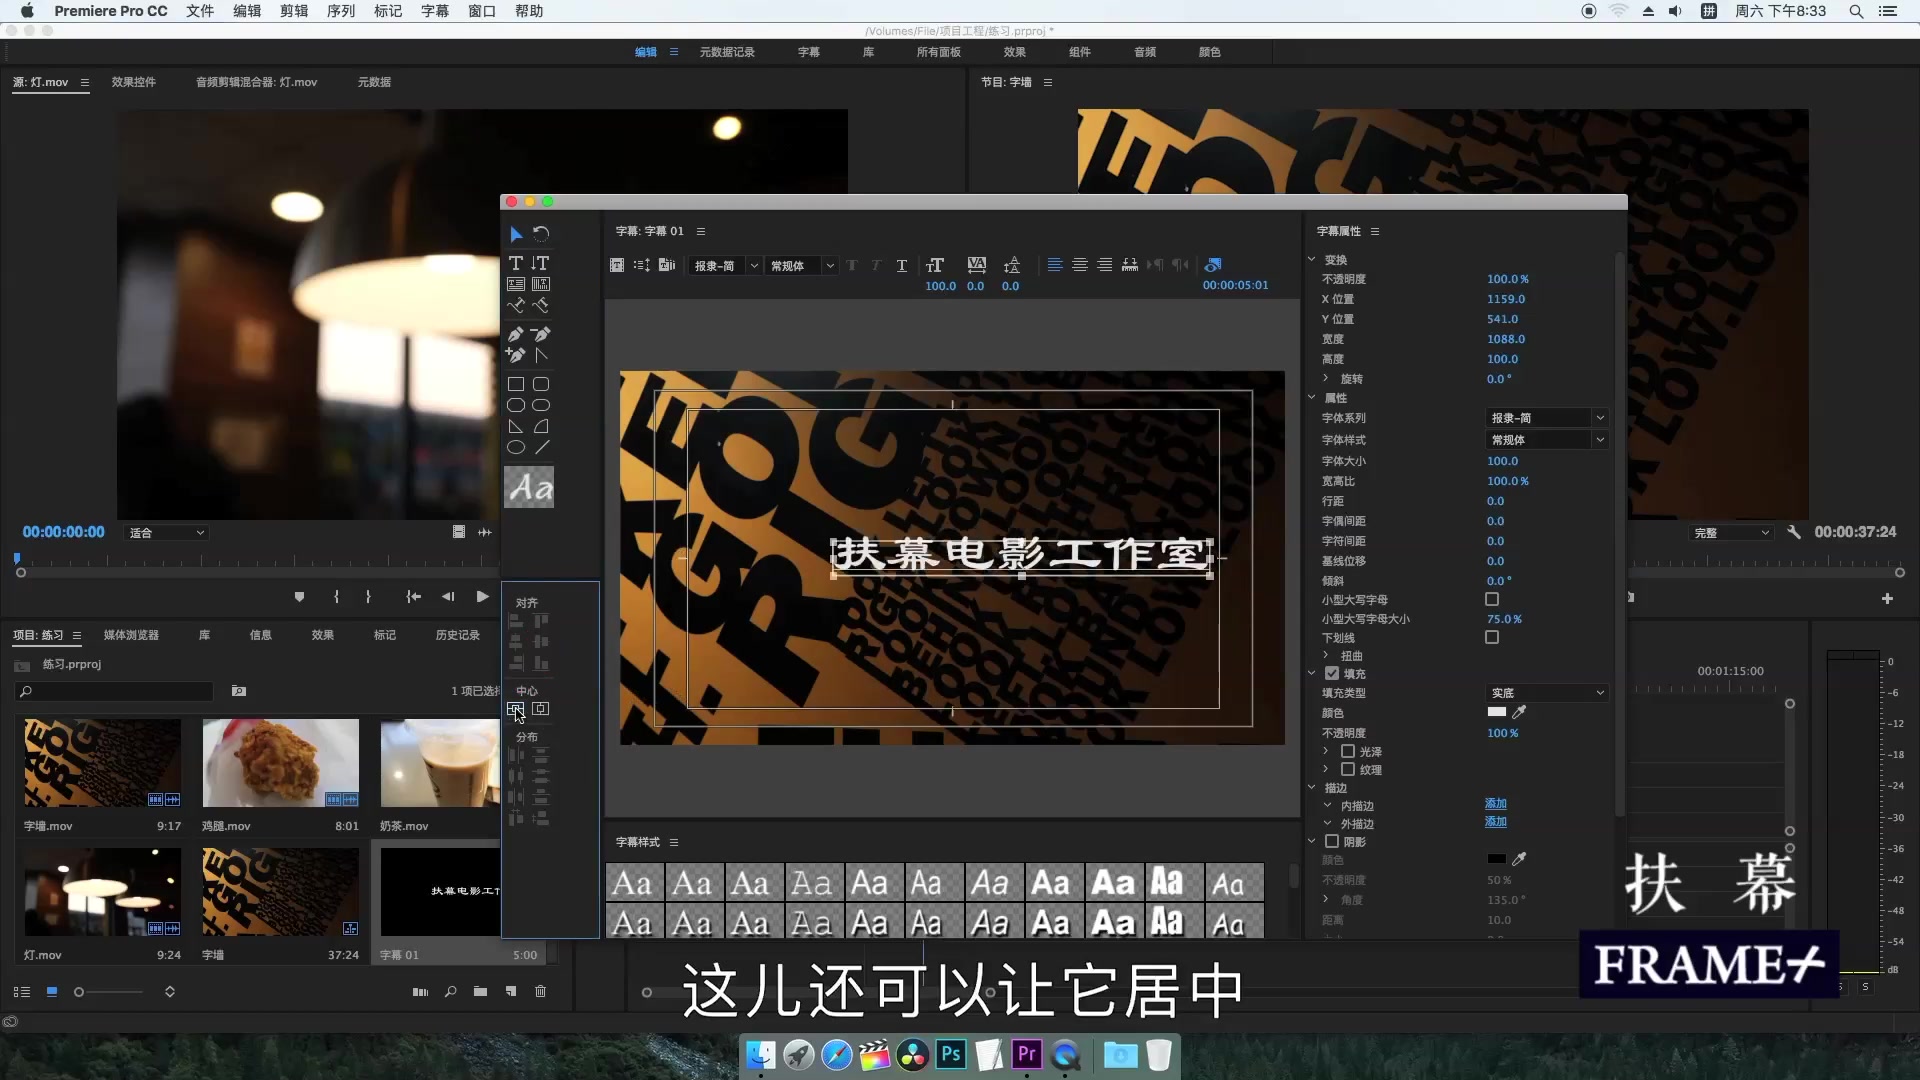
Task: Select the Add Anchor Point tool
Action: point(516,355)
